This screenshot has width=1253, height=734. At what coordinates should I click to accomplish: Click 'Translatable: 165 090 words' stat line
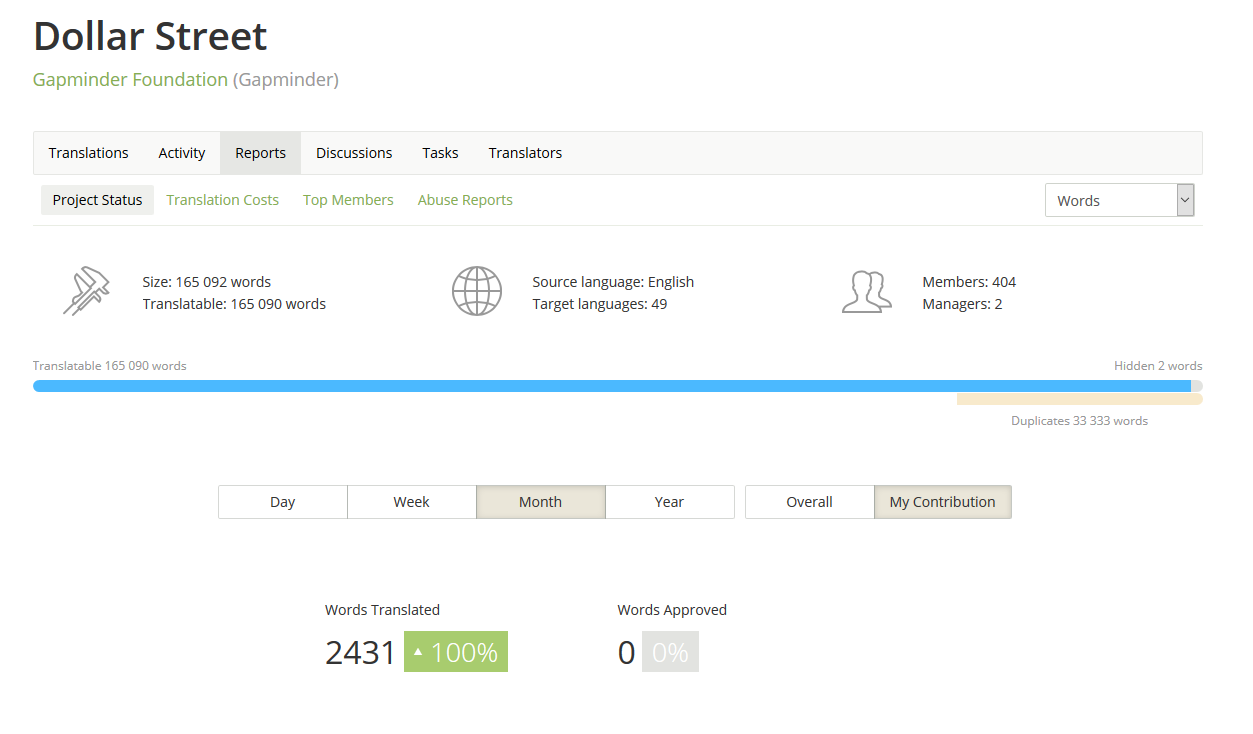[x=234, y=304]
